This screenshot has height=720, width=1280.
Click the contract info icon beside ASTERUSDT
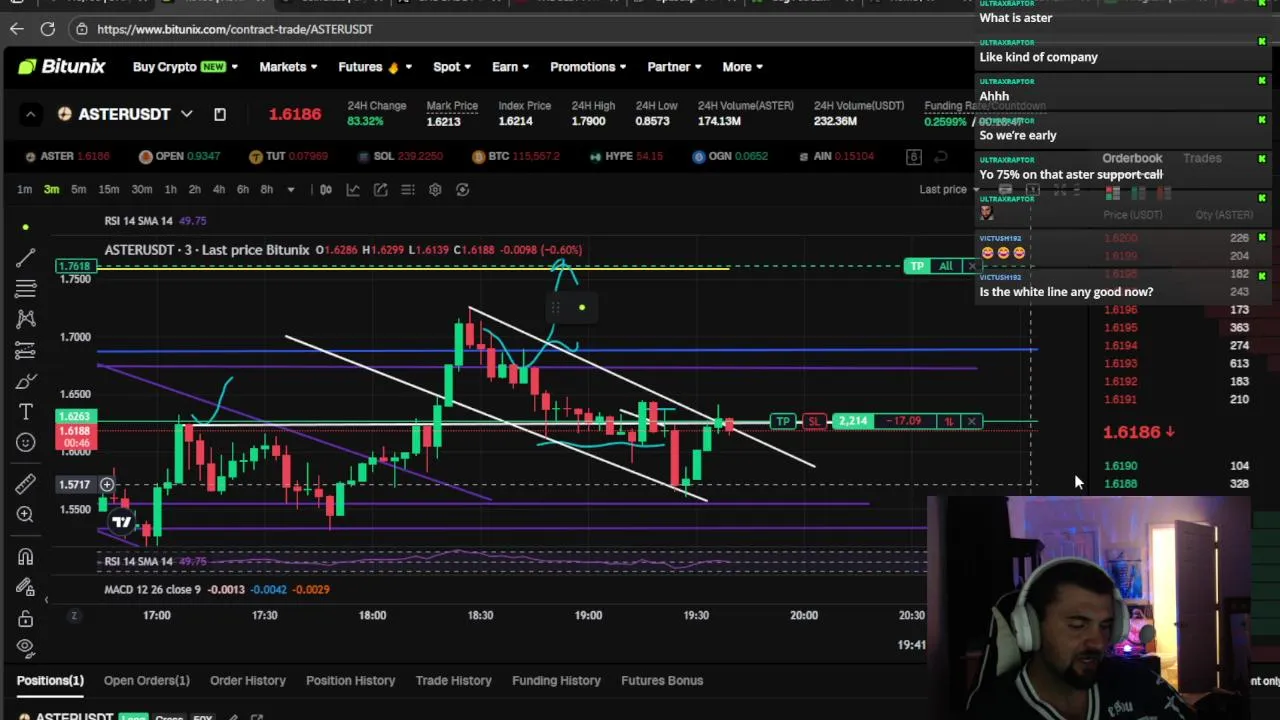coord(220,114)
